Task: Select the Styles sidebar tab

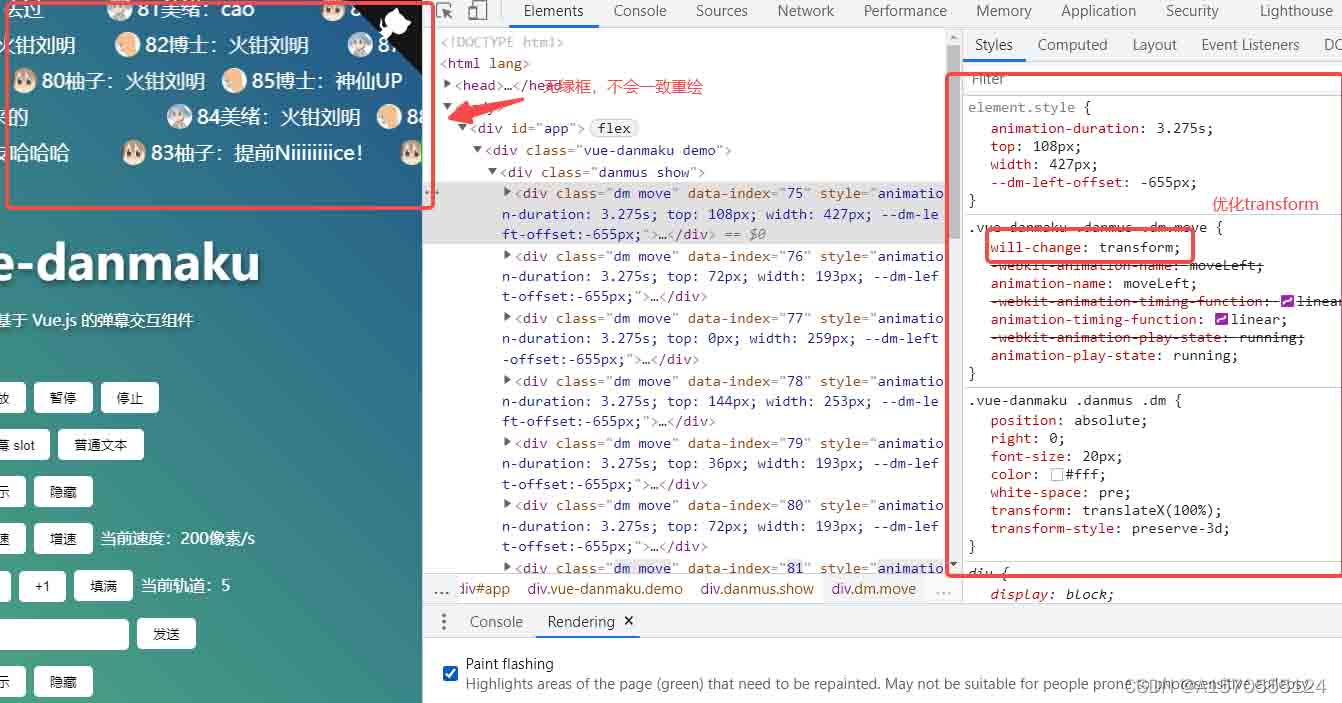Action: tap(993, 45)
